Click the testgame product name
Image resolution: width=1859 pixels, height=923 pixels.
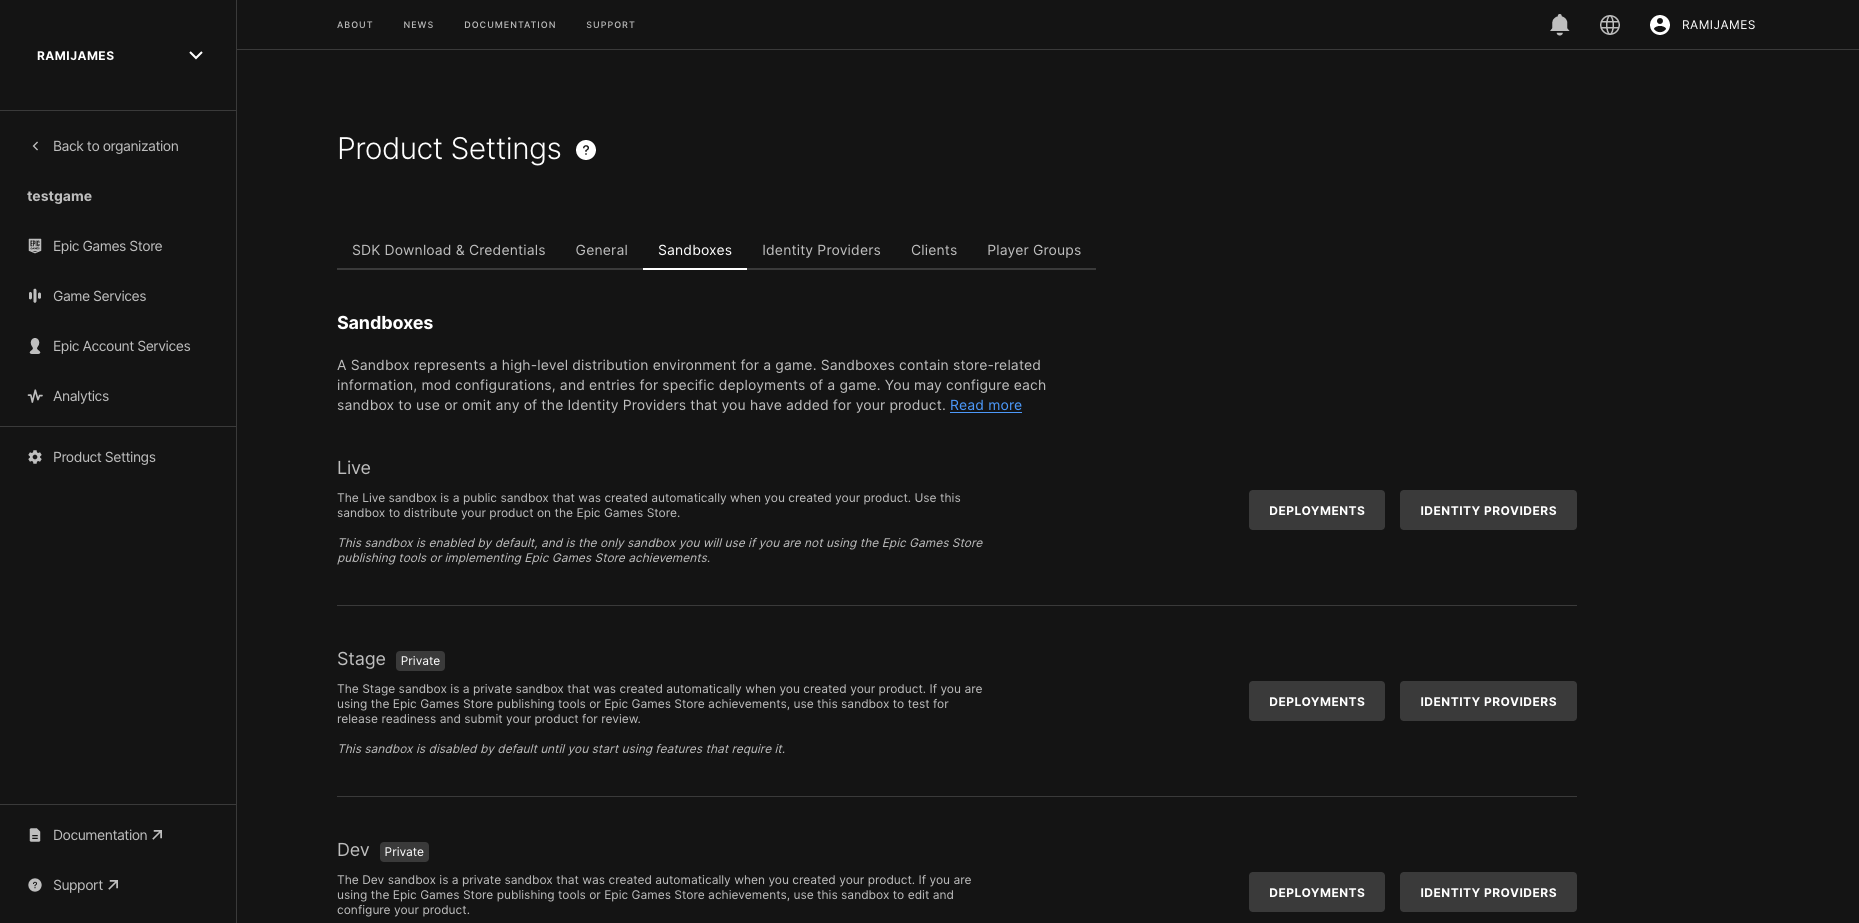coord(59,196)
